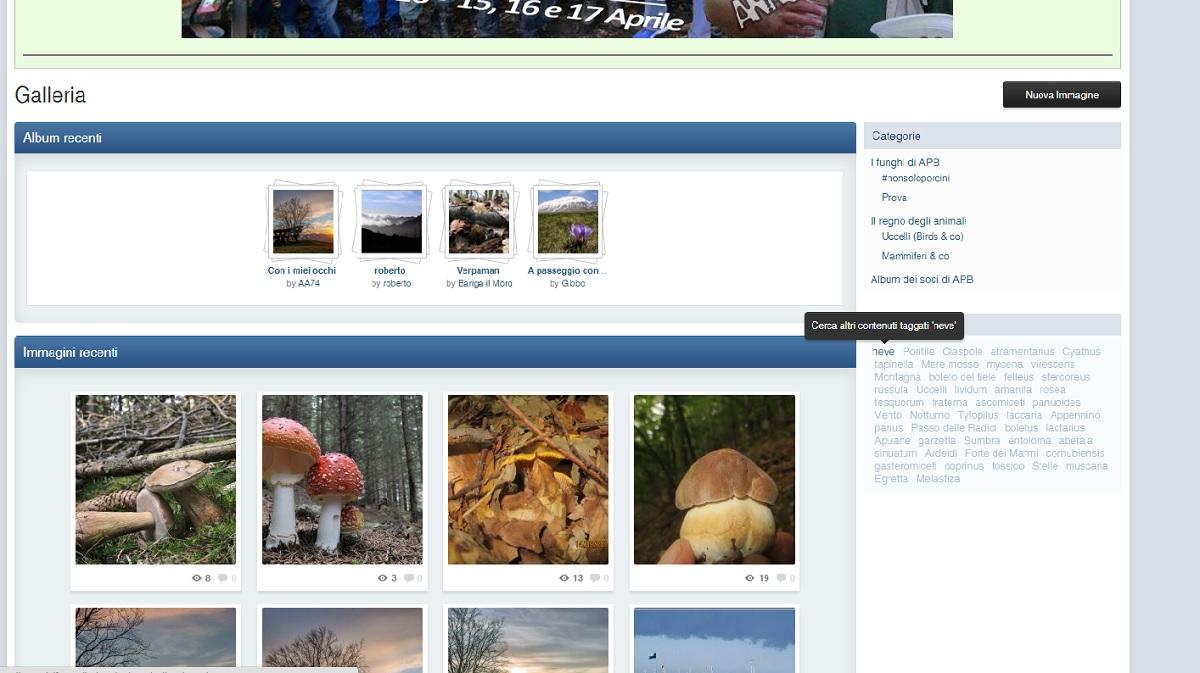The width and height of the screenshot is (1200, 673).
Task: Open the 'Album dei soci di APB' category
Action: pyautogui.click(x=922, y=280)
